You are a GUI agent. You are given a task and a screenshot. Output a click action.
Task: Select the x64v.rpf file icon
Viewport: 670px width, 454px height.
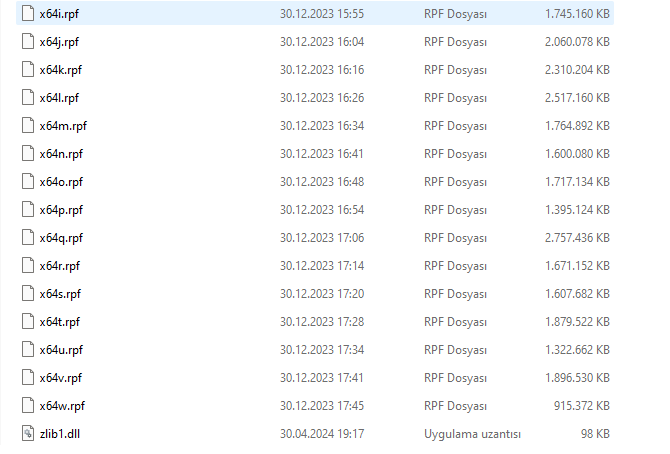[28, 378]
